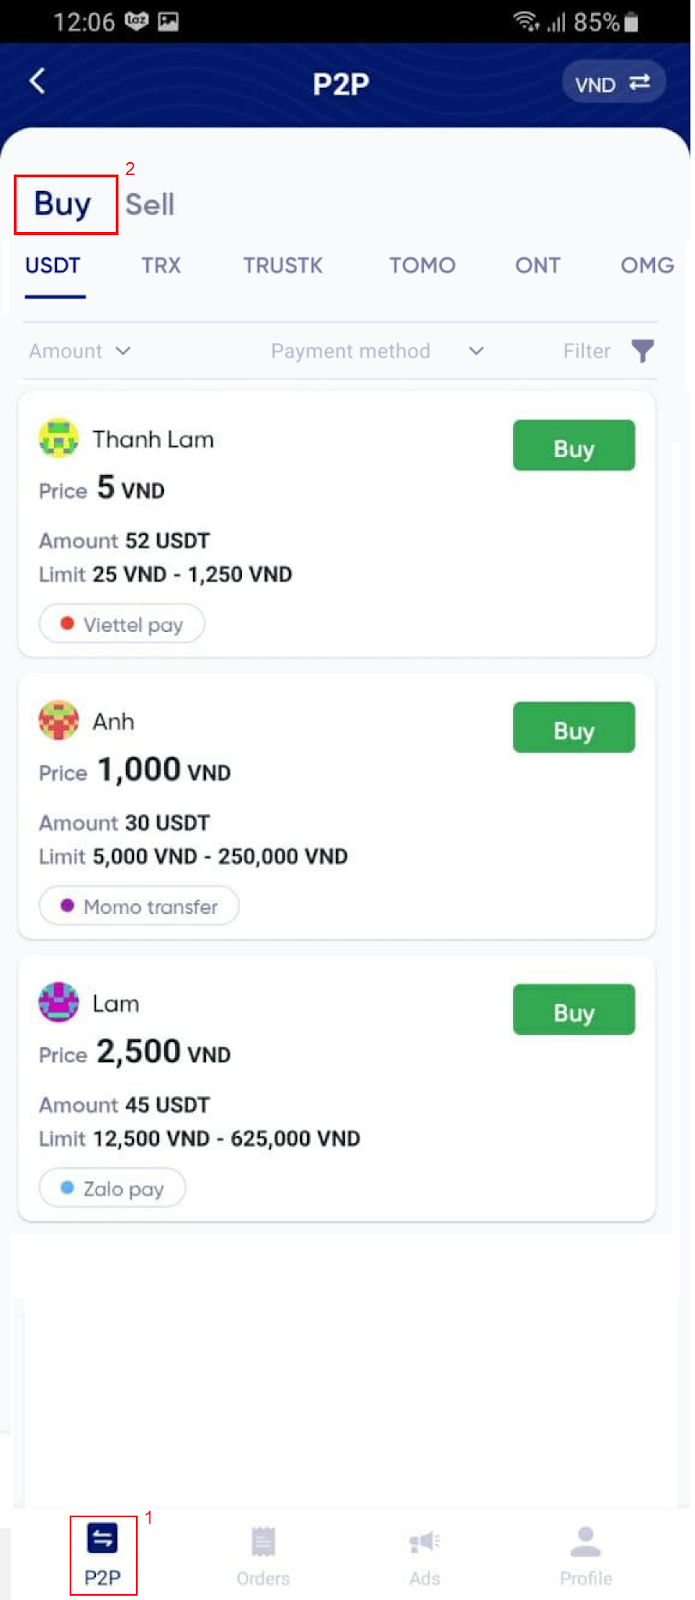Switch to the Sell mode
The image size is (695, 1600).
(x=150, y=204)
